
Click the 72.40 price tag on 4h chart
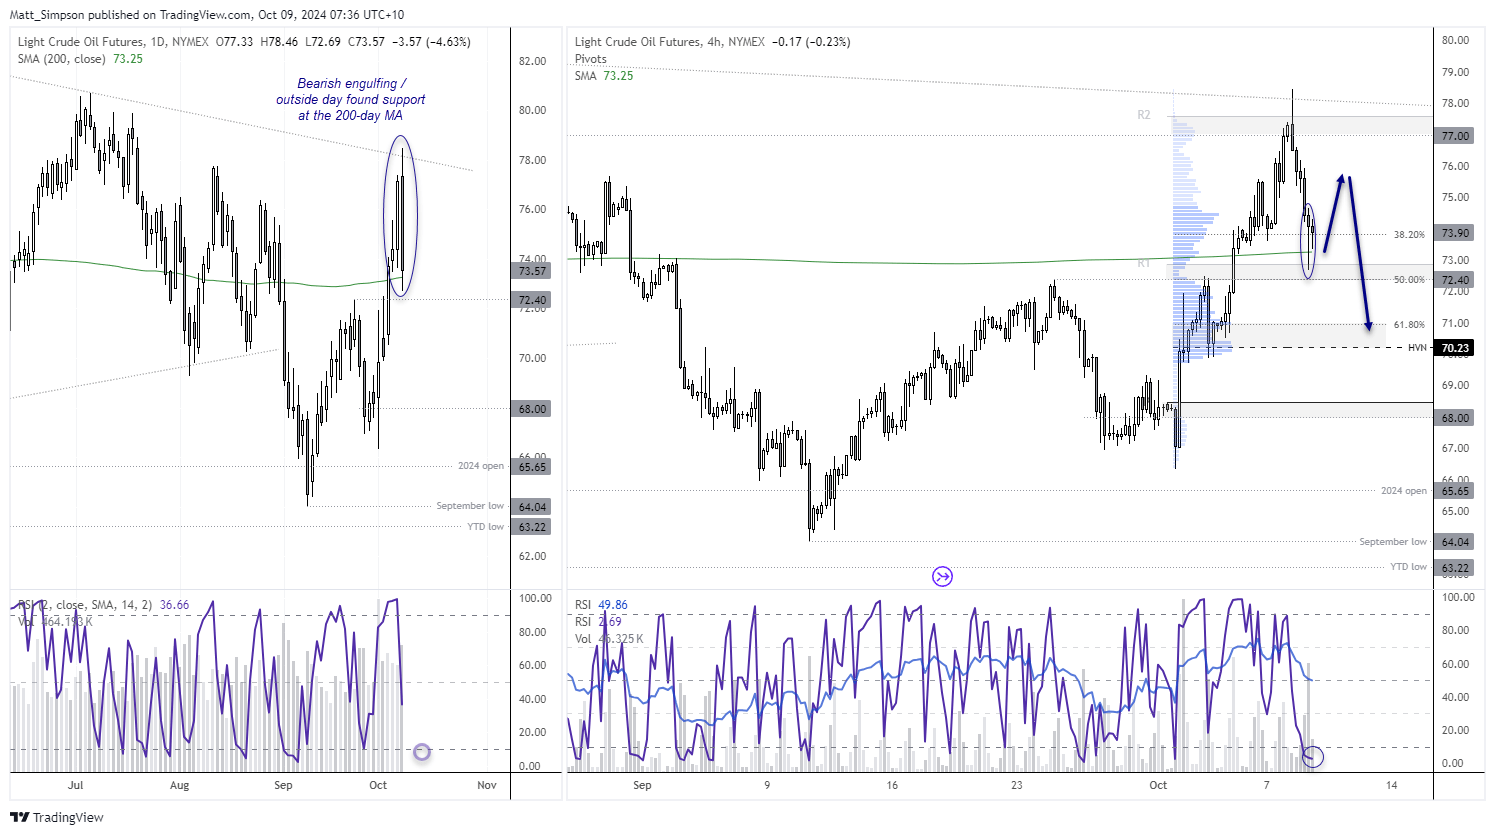pos(1455,281)
